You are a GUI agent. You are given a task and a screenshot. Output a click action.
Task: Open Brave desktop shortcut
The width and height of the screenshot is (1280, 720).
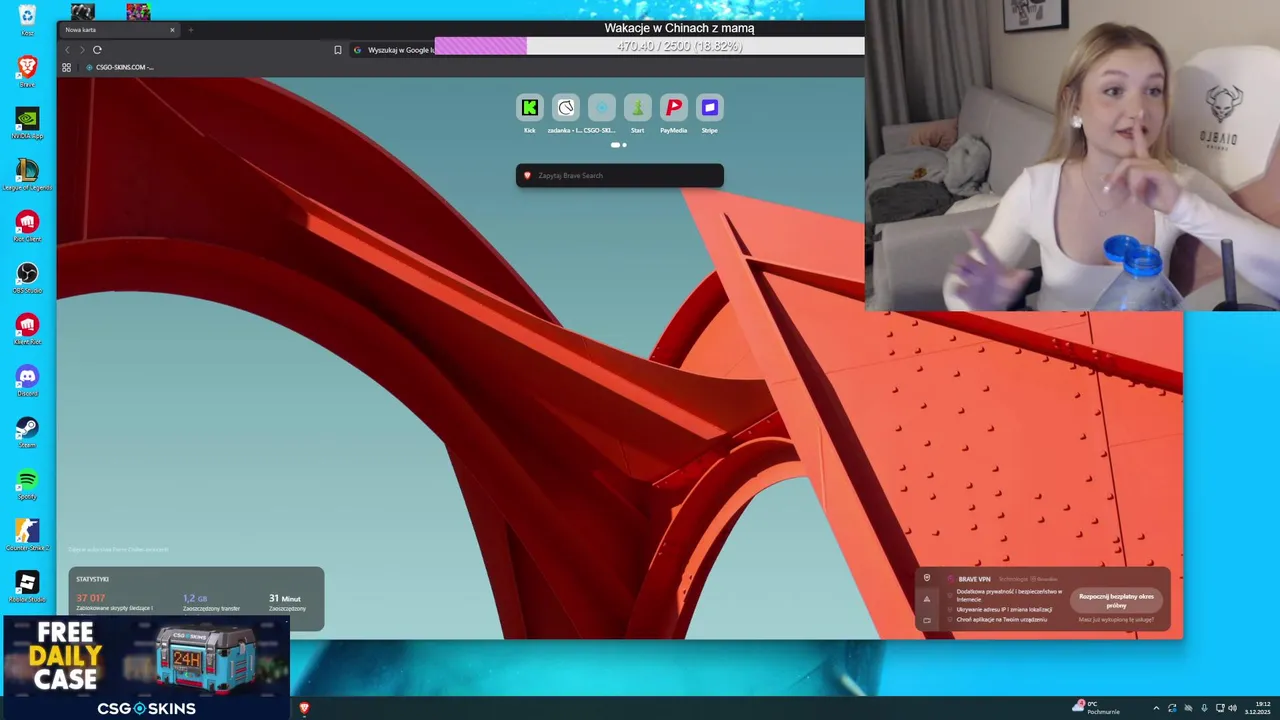click(x=27, y=71)
